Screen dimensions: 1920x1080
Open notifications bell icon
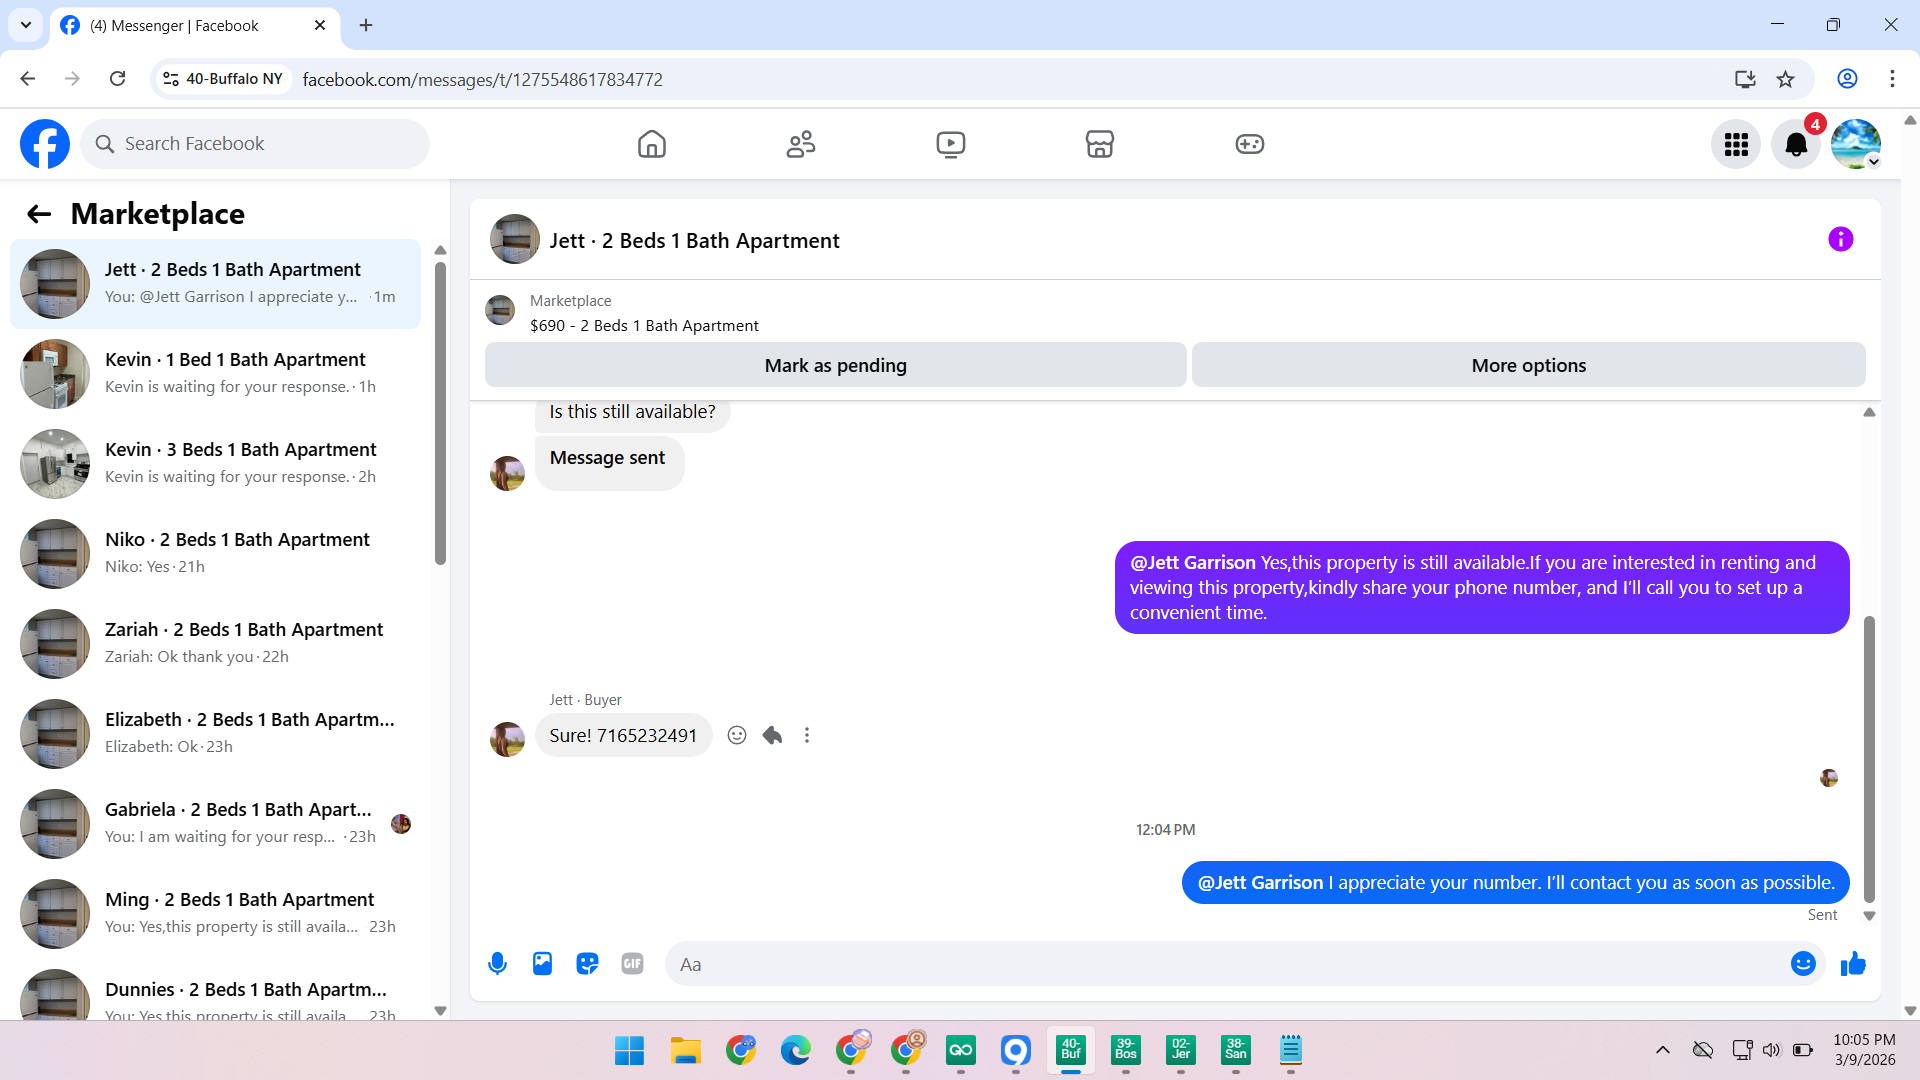point(1796,145)
